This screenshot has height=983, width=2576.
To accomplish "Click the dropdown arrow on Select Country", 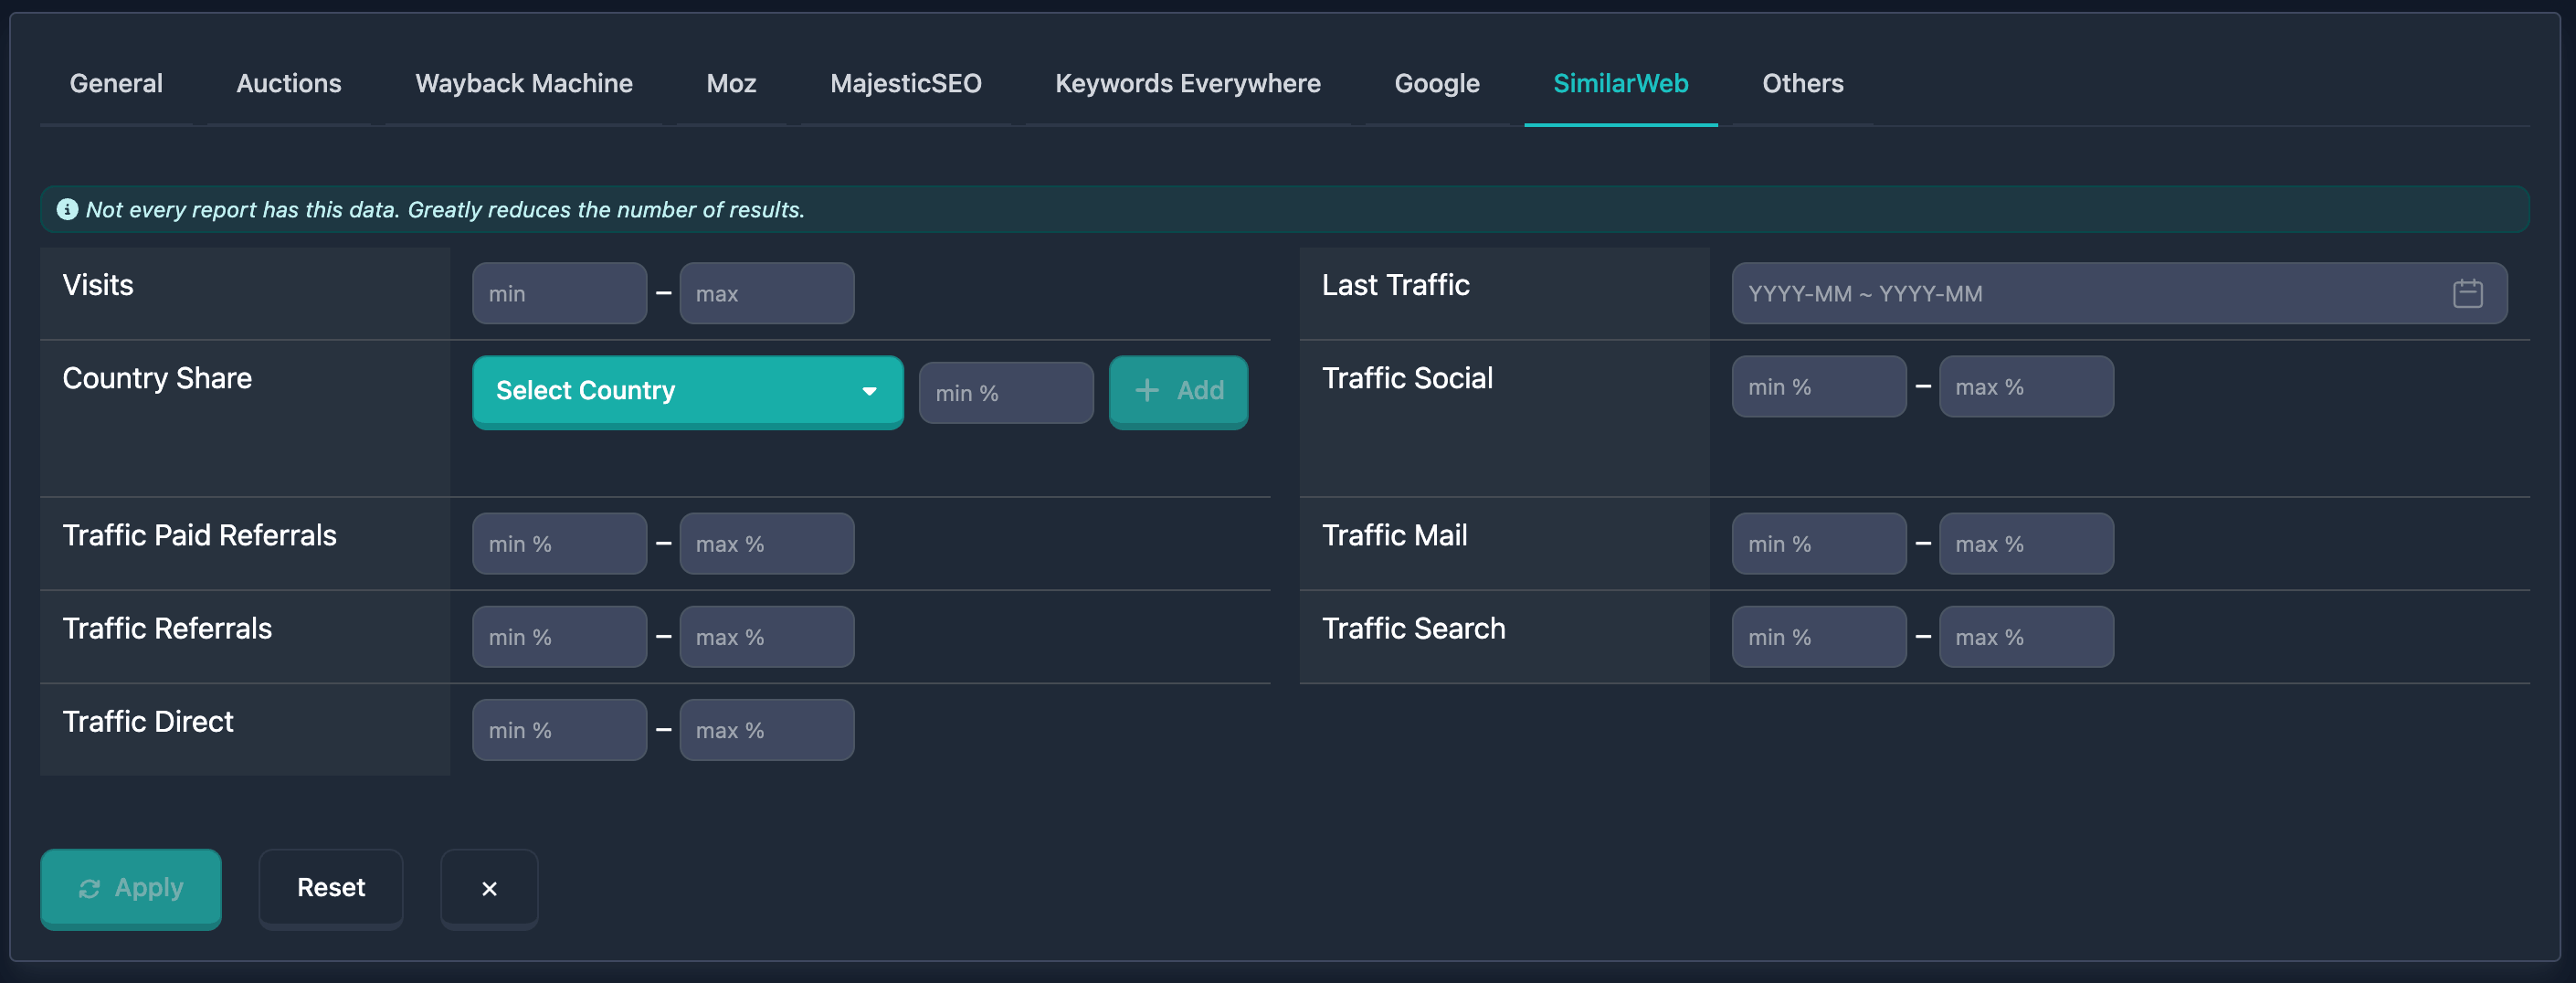I will pos(869,392).
